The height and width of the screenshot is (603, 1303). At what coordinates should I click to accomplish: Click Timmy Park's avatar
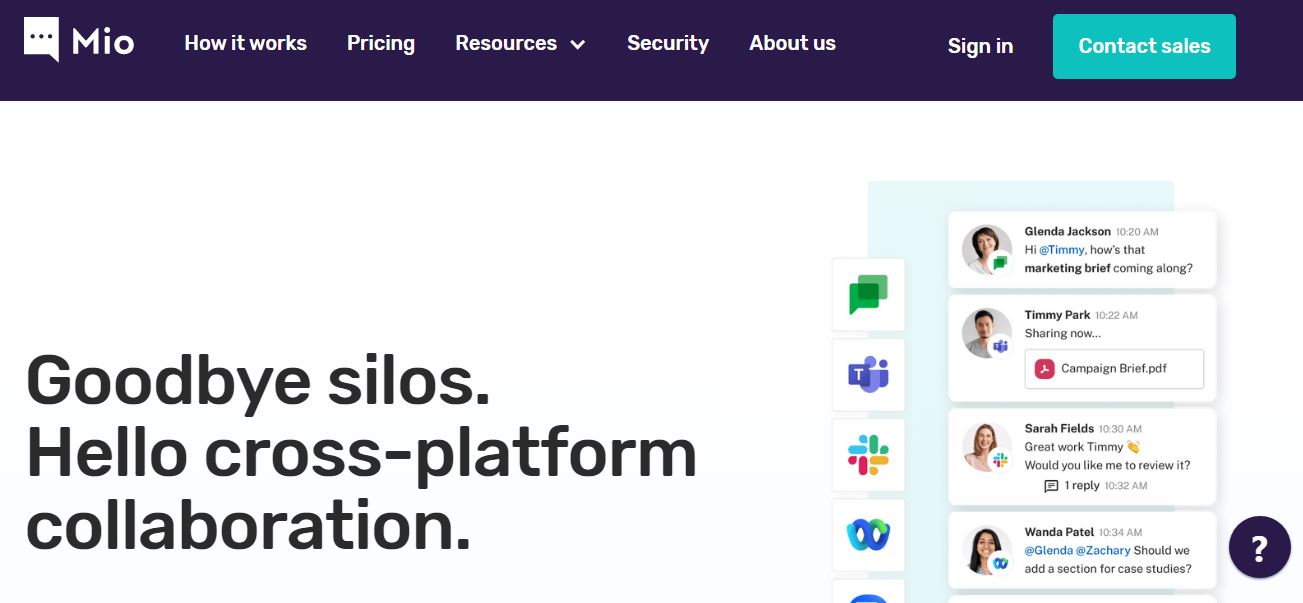(986, 332)
